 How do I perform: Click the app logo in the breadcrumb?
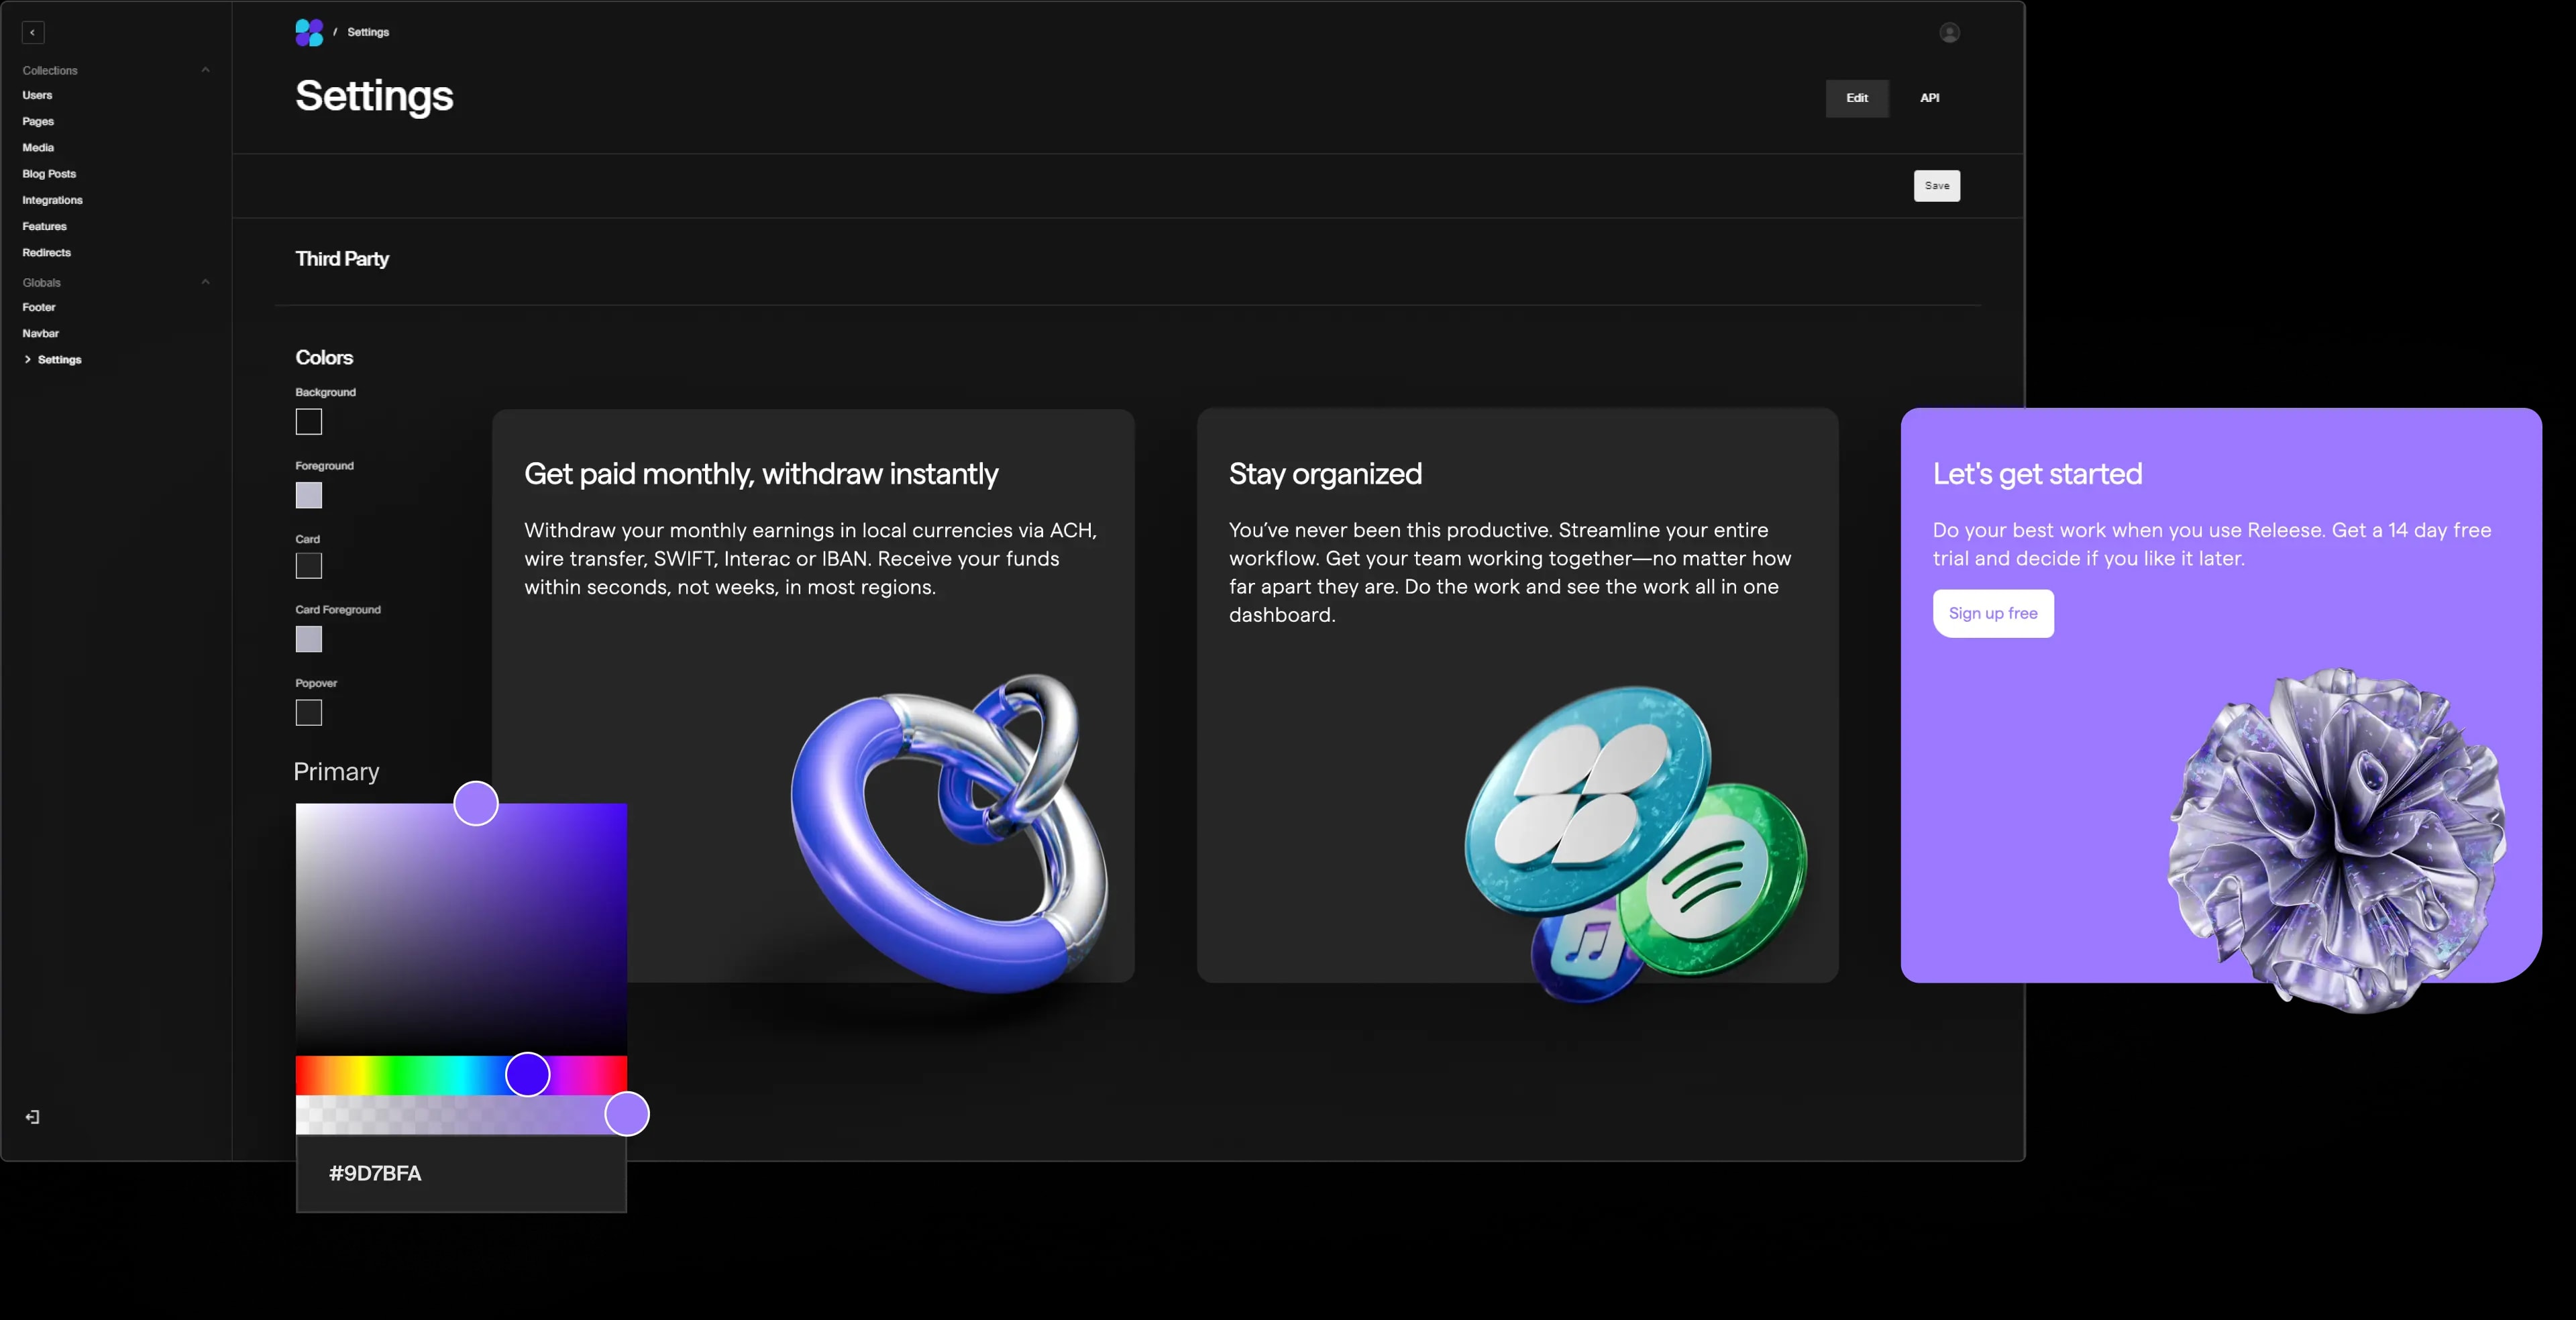tap(309, 33)
